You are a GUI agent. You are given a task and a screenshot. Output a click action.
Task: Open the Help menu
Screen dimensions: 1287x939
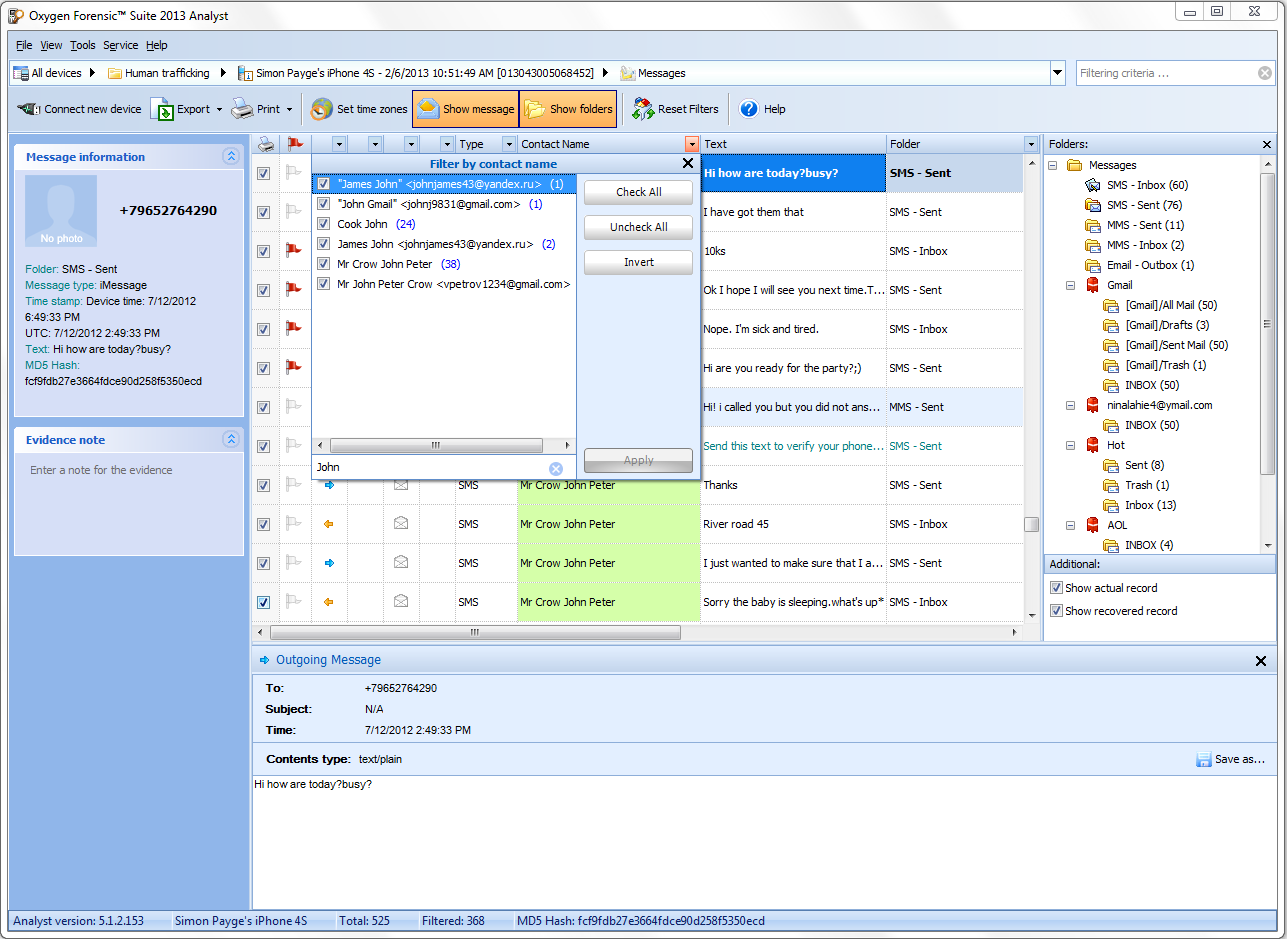[157, 45]
